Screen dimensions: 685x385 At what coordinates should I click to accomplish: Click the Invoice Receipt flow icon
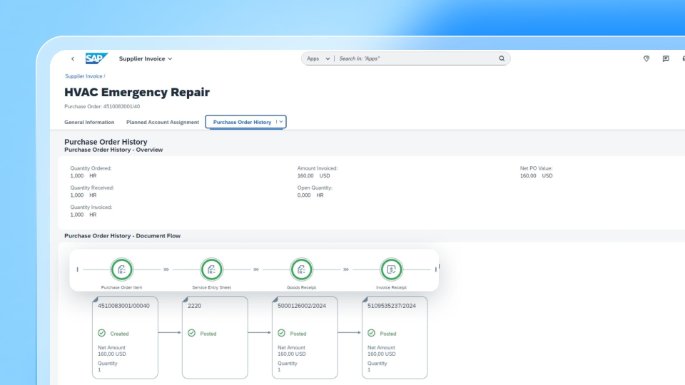391,269
